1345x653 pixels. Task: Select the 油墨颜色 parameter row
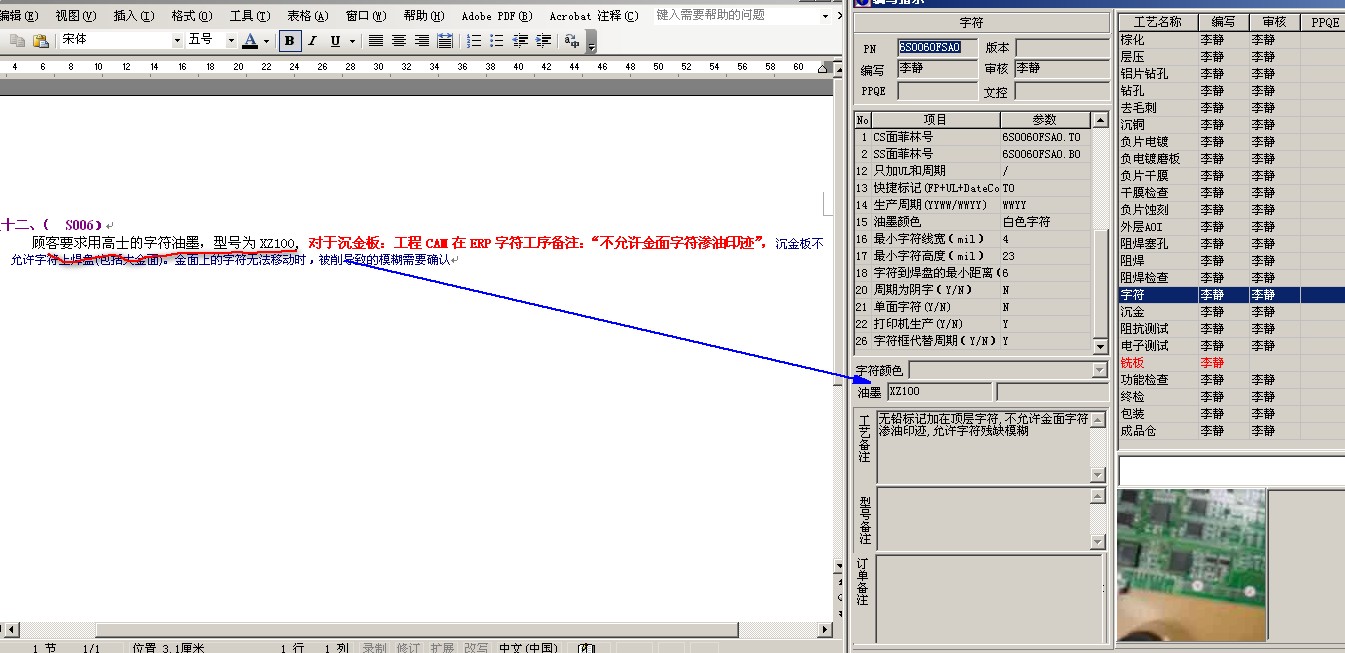click(973, 222)
